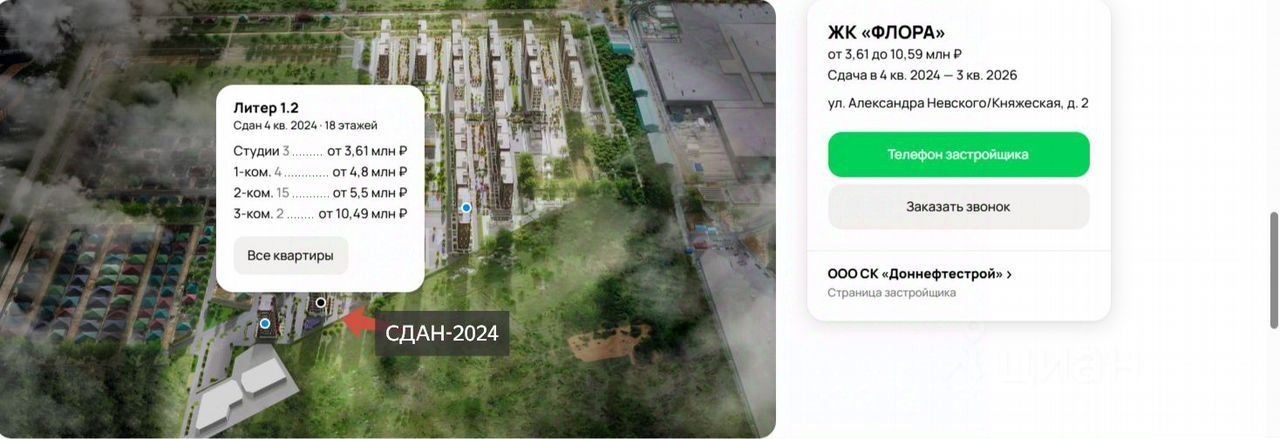The height and width of the screenshot is (439, 1280).
Task: Choose the 3-ком. row from 10,49 млн ₽
Action: 320,214
